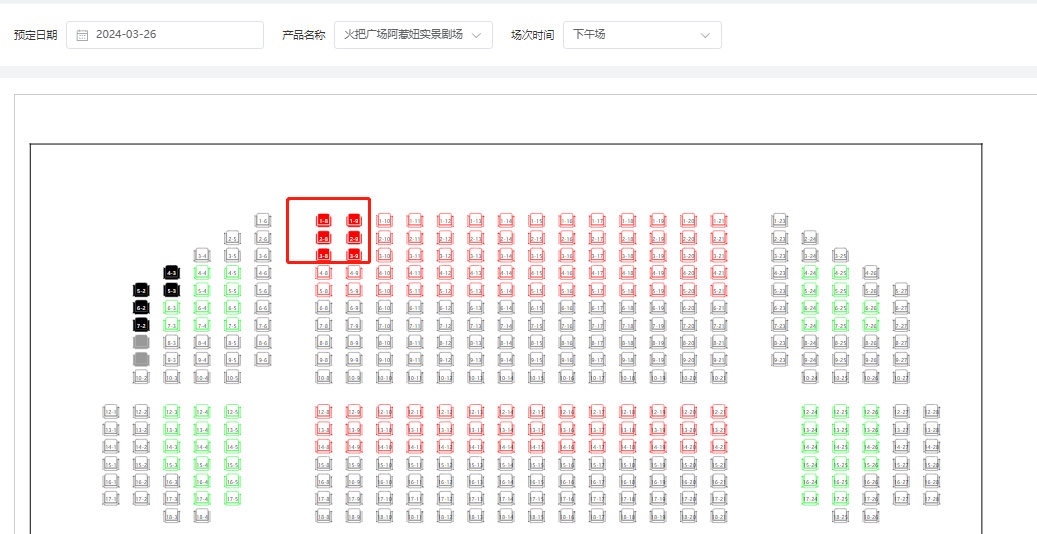The width and height of the screenshot is (1037, 534).
Task: Select green seat 4-25
Action: [x=840, y=272]
